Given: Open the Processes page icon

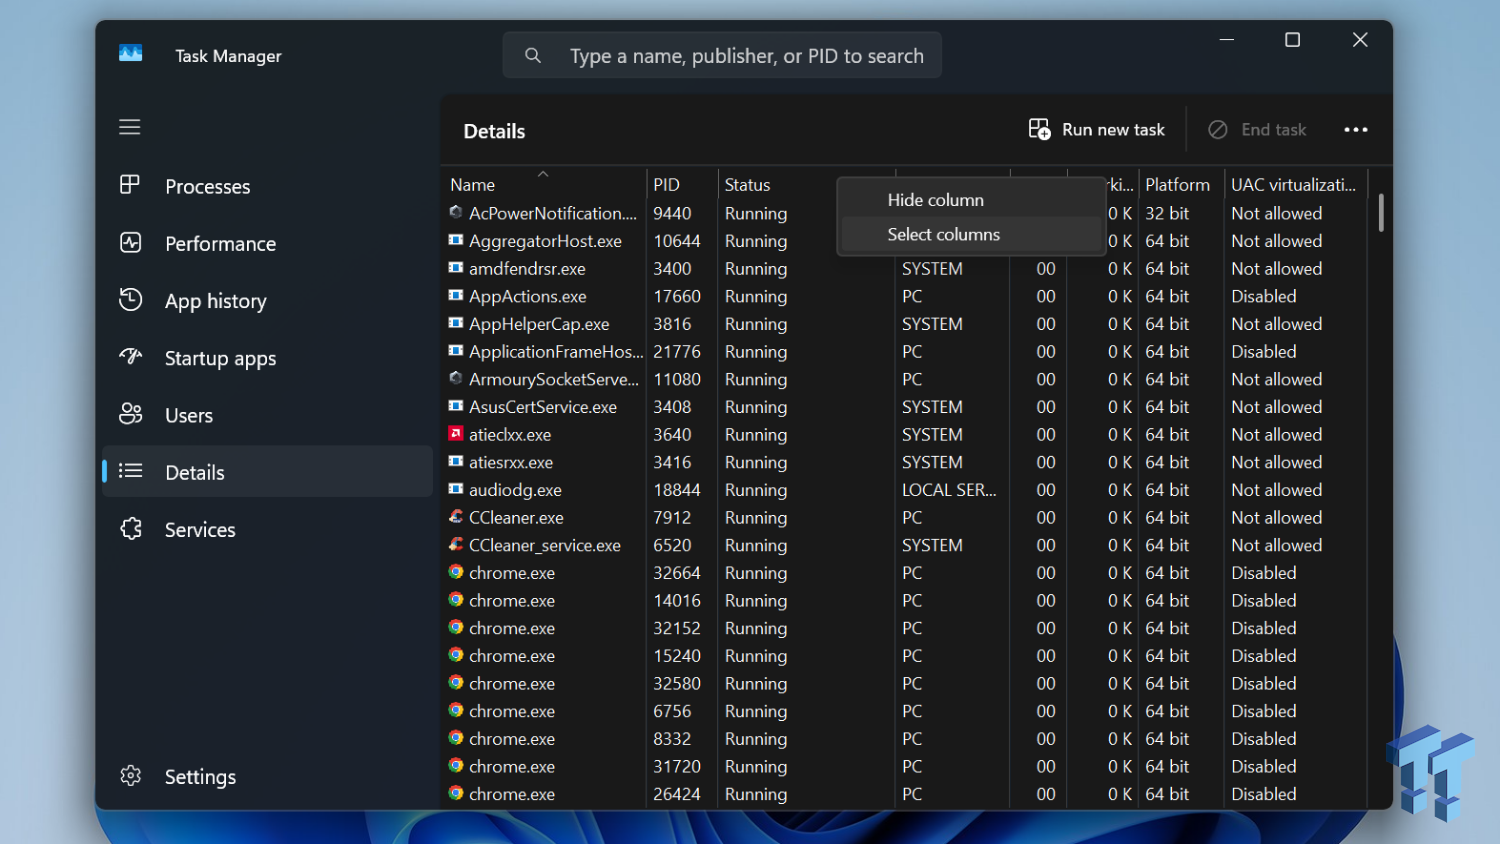Looking at the screenshot, I should click(x=130, y=186).
